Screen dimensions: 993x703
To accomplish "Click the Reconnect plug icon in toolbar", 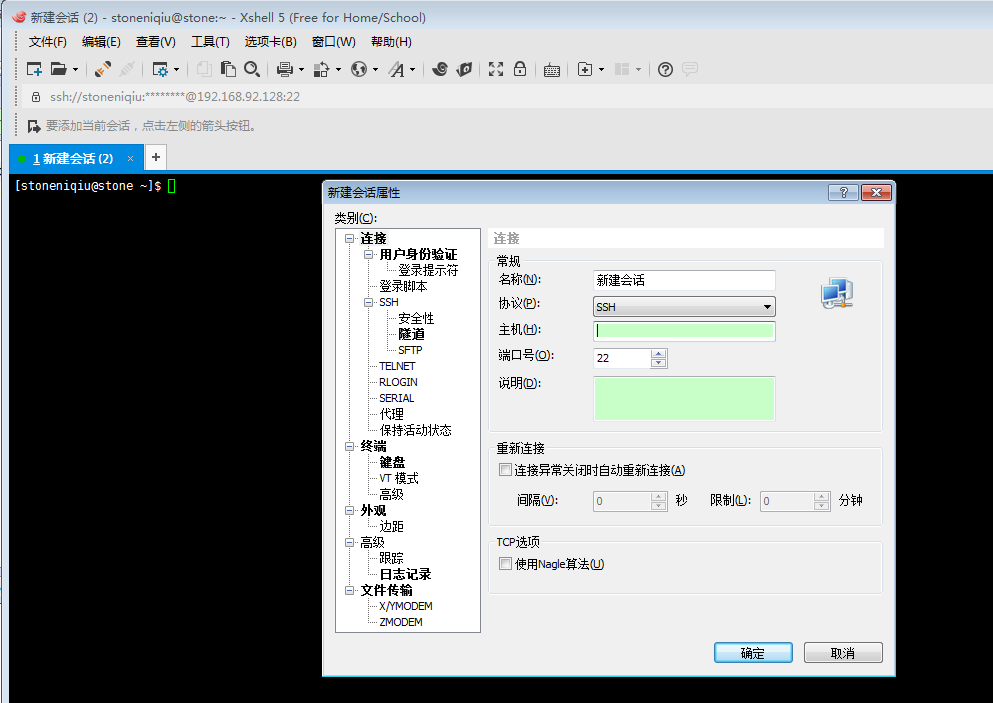I will (103, 69).
